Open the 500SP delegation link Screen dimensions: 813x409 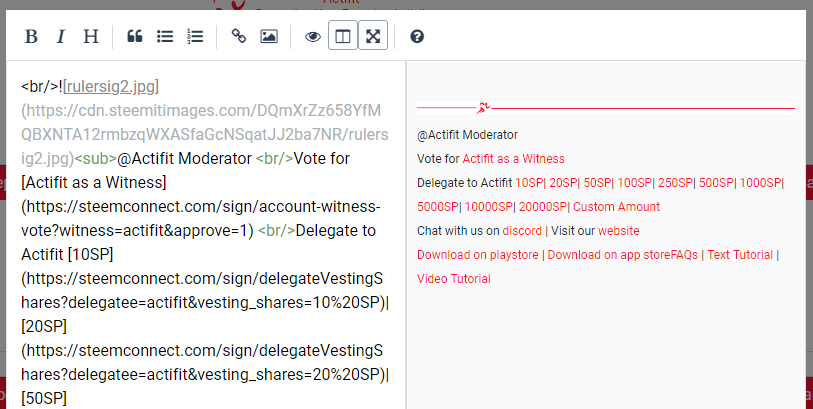click(717, 182)
